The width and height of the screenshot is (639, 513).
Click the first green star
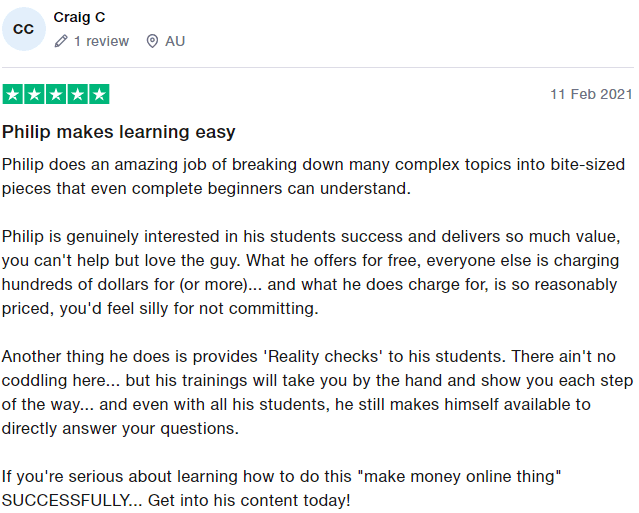13,94
